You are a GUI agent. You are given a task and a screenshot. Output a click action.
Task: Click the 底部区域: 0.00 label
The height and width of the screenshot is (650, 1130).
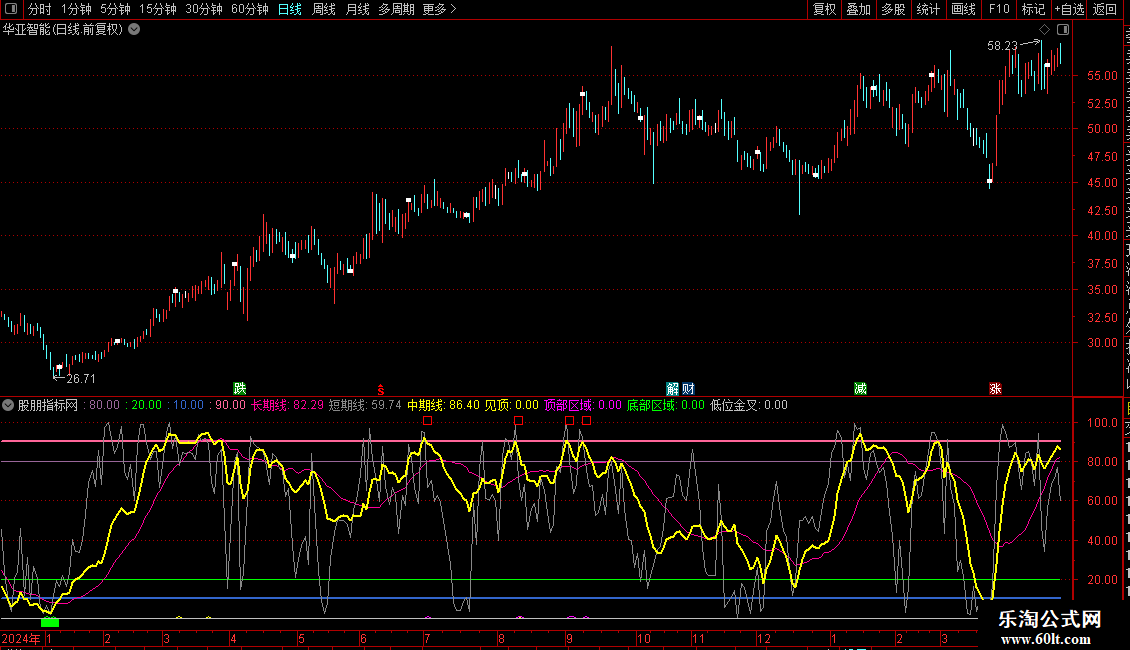pos(665,405)
